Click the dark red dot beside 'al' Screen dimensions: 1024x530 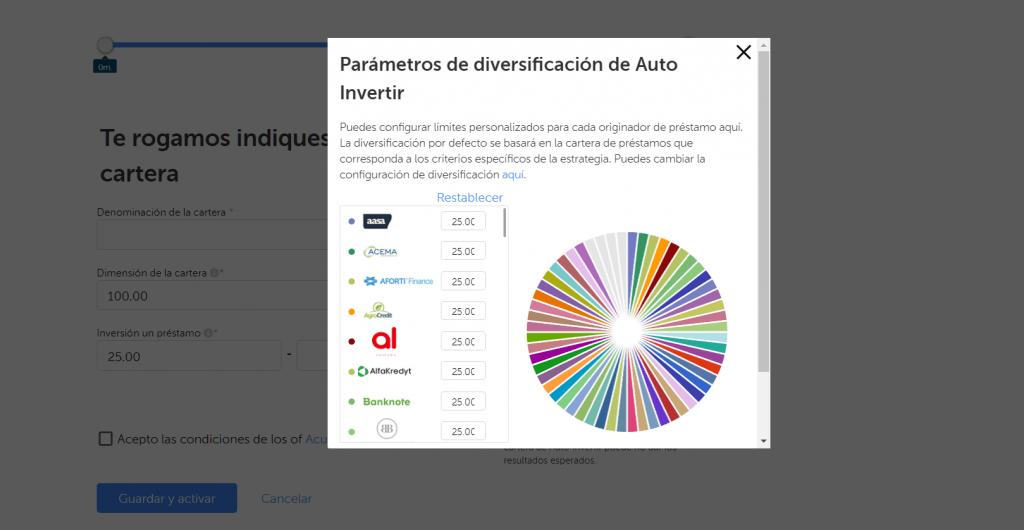coord(351,341)
